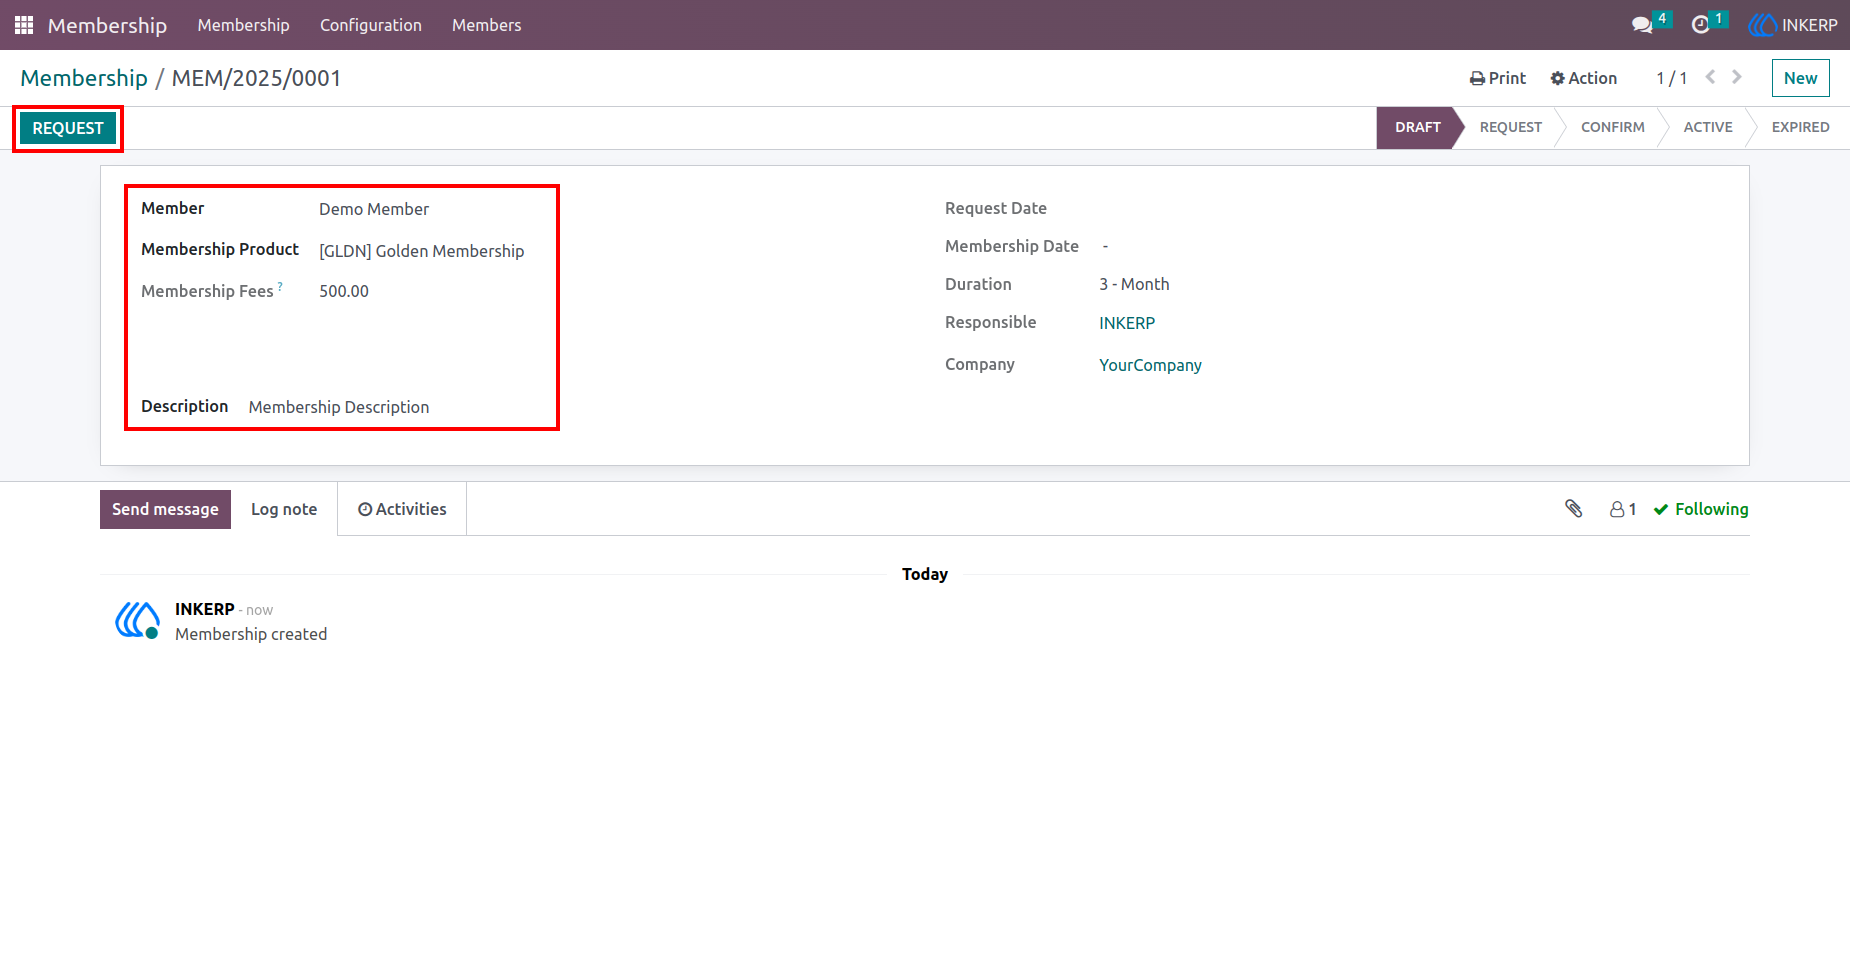
Task: Open the conversations chat icon
Action: (x=1642, y=25)
